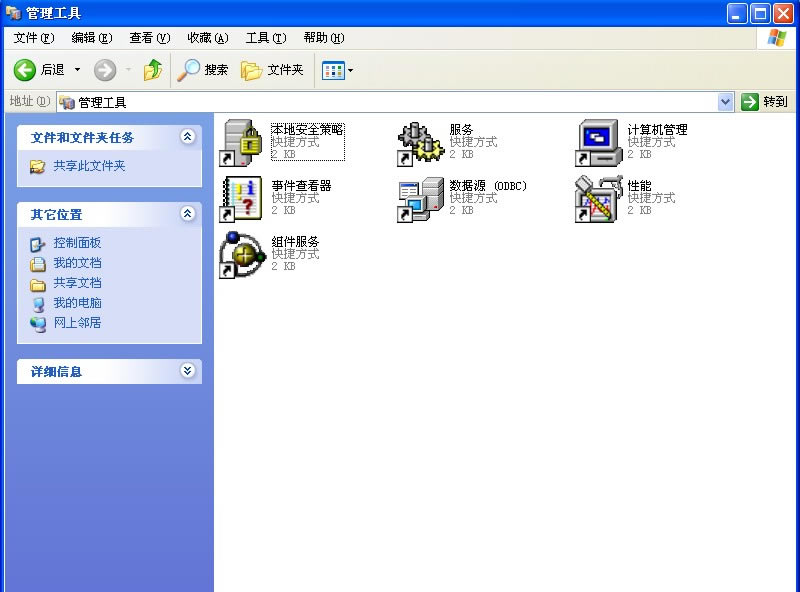The height and width of the screenshot is (592, 800).
Task: Click the up-one-level folder icon
Action: (x=153, y=71)
